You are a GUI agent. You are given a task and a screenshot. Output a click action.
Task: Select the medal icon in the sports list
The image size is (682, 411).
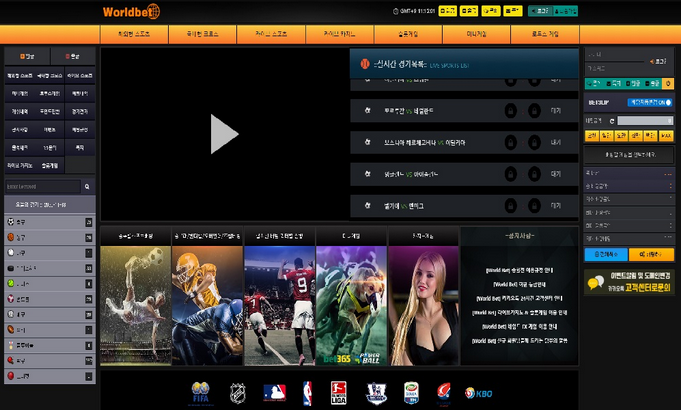(x=11, y=345)
